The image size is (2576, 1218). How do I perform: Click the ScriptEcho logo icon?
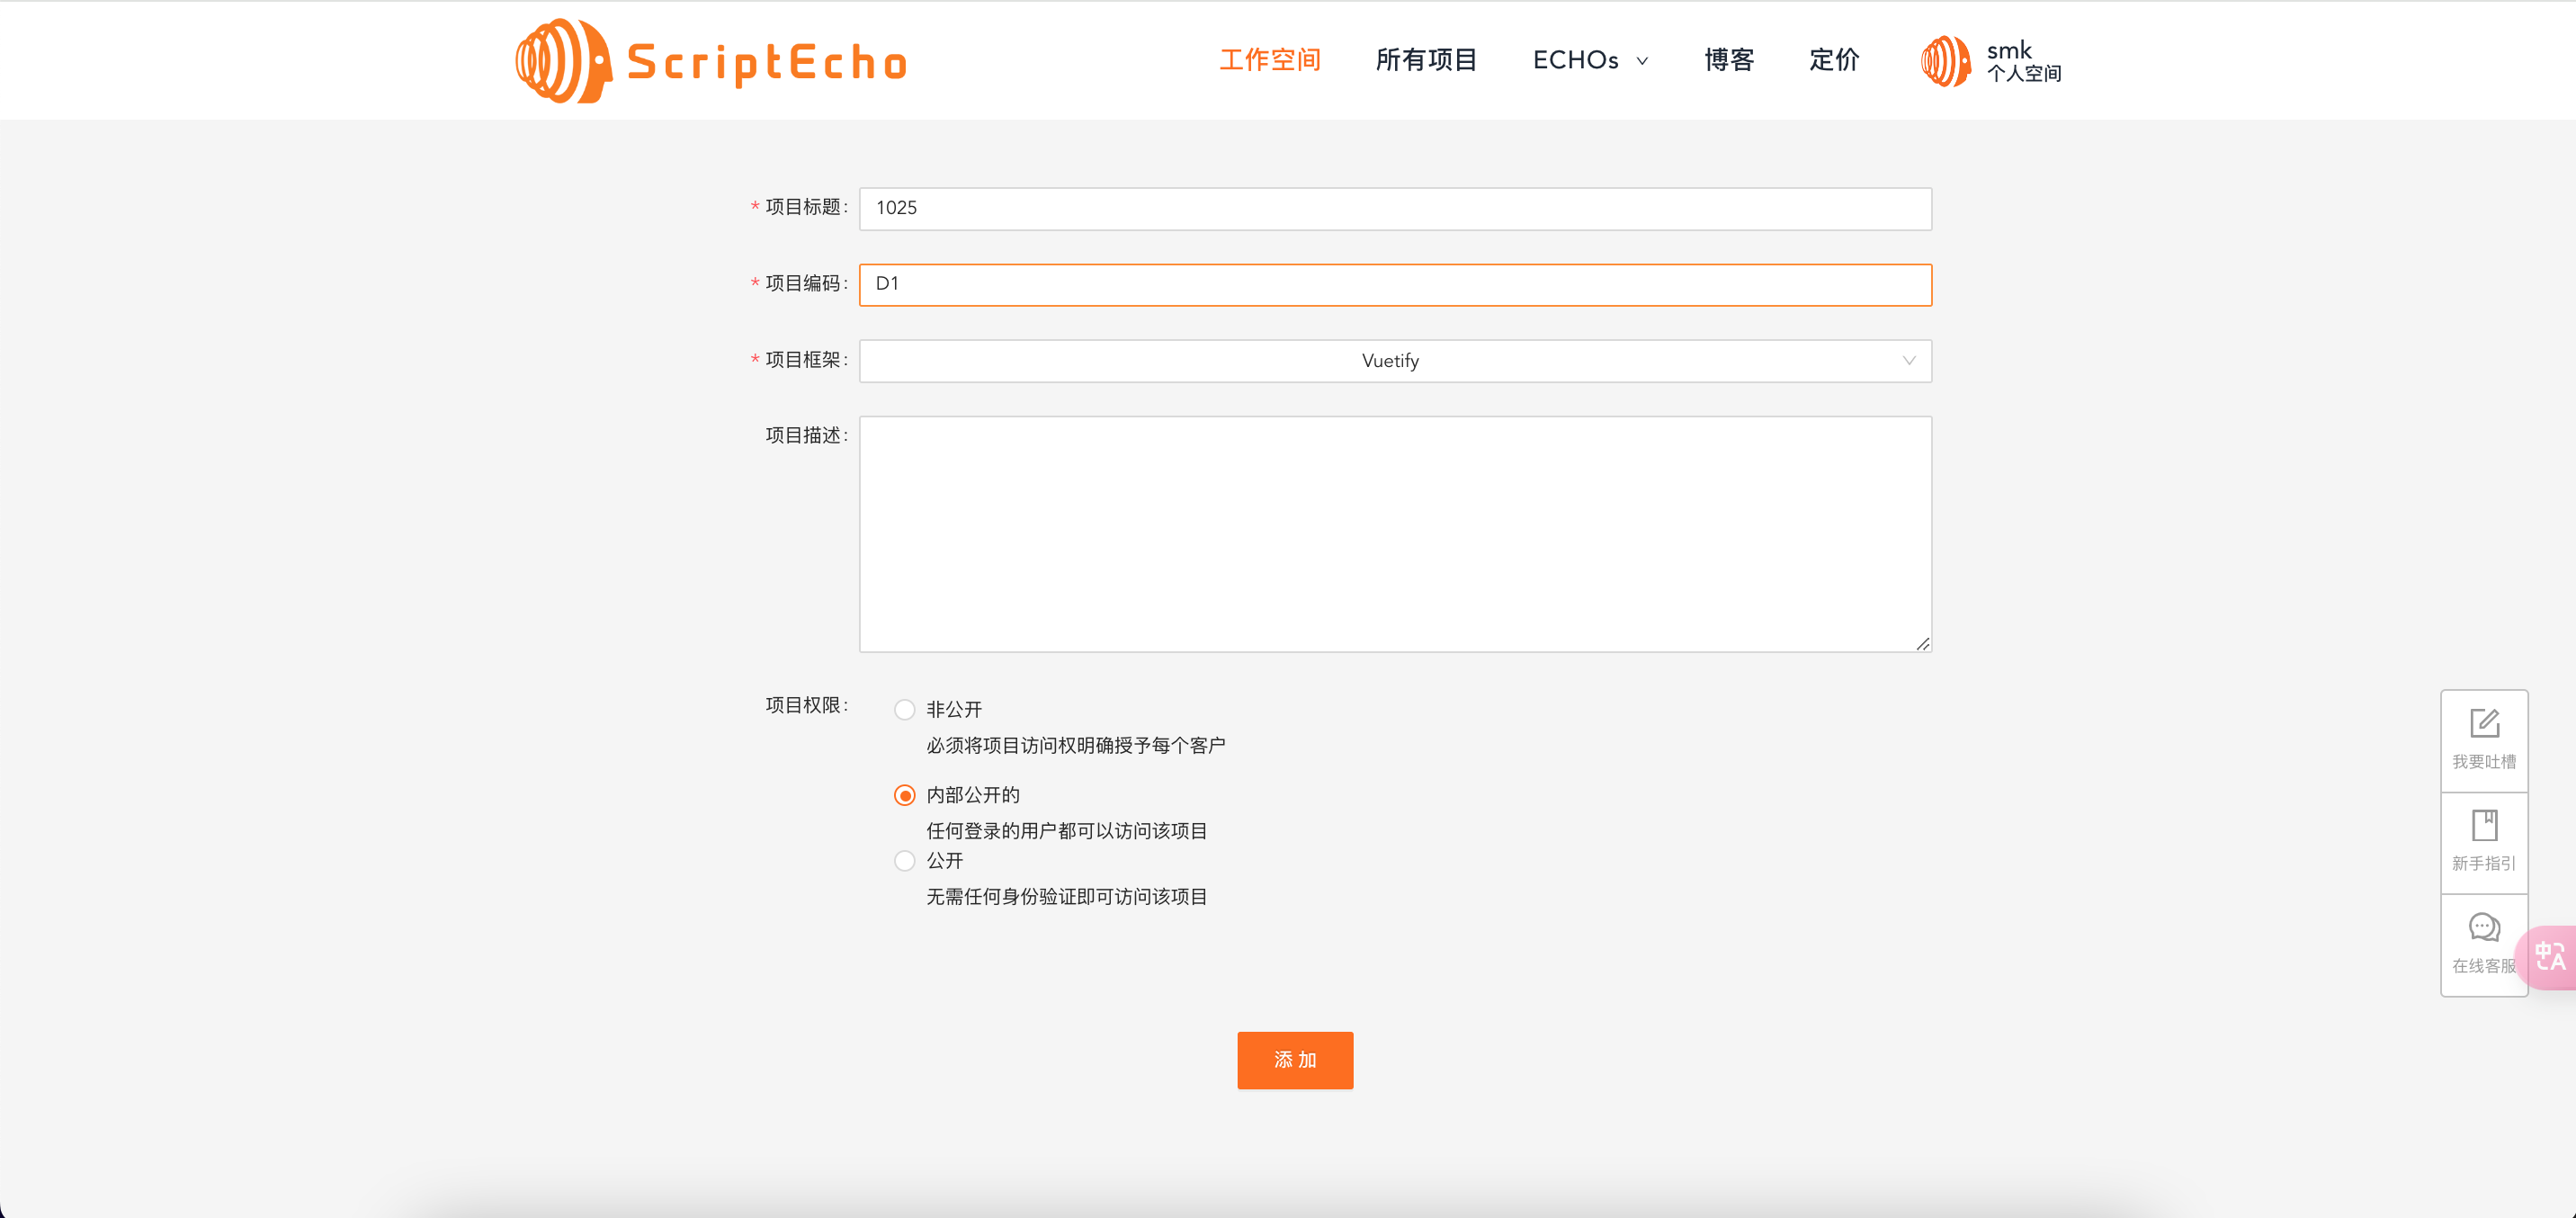(x=562, y=61)
